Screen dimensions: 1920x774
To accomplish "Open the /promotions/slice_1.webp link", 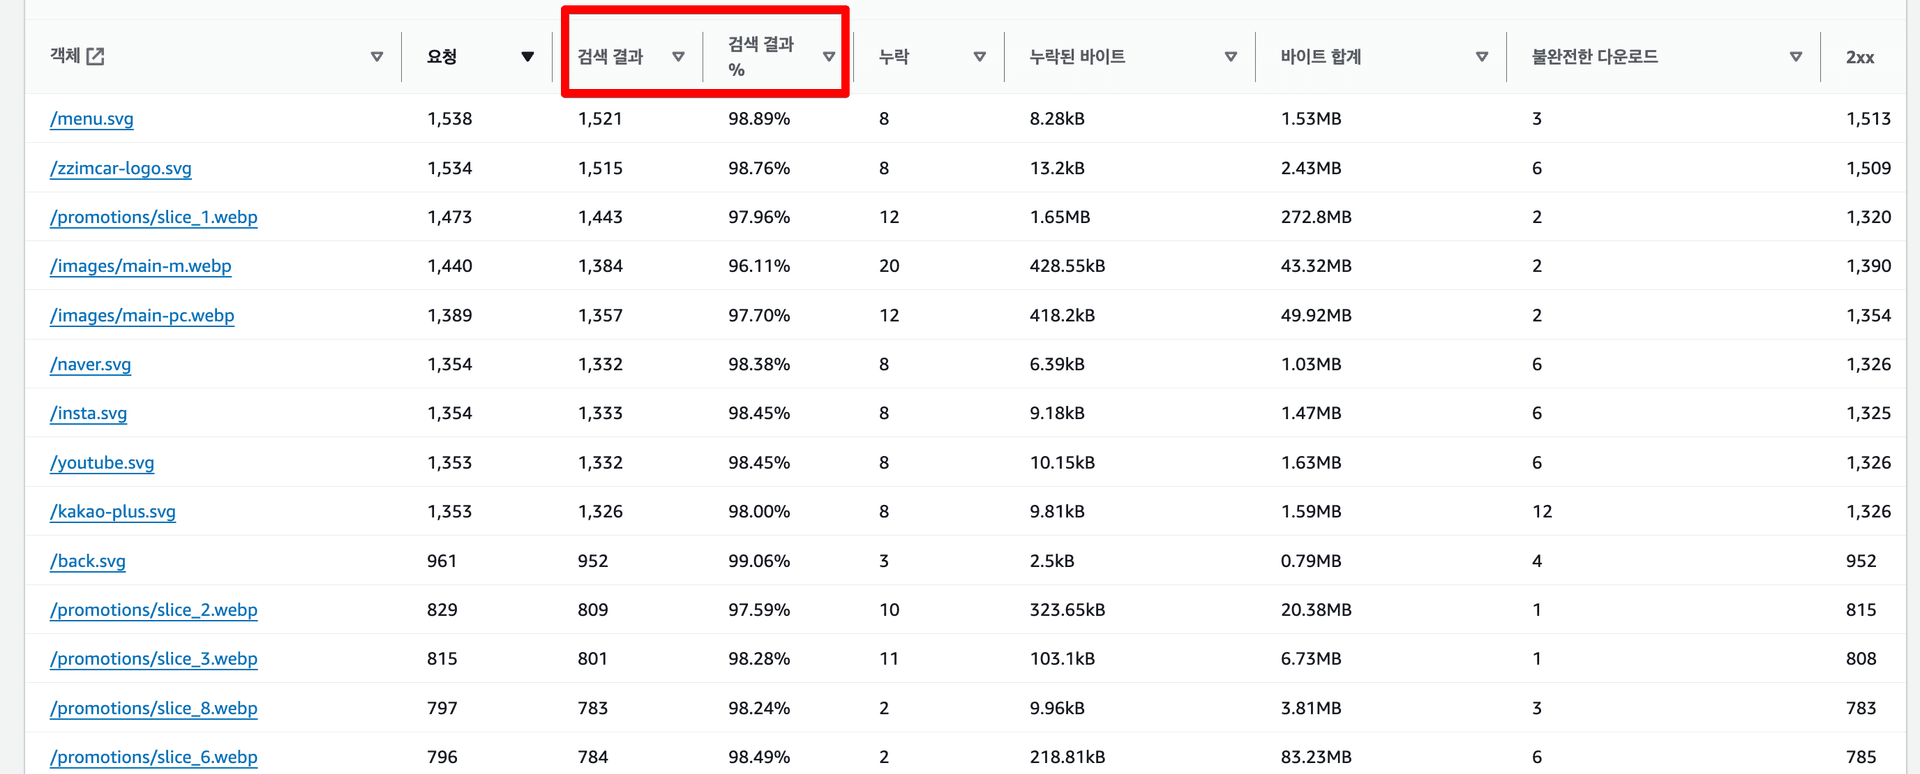I will (x=154, y=217).
